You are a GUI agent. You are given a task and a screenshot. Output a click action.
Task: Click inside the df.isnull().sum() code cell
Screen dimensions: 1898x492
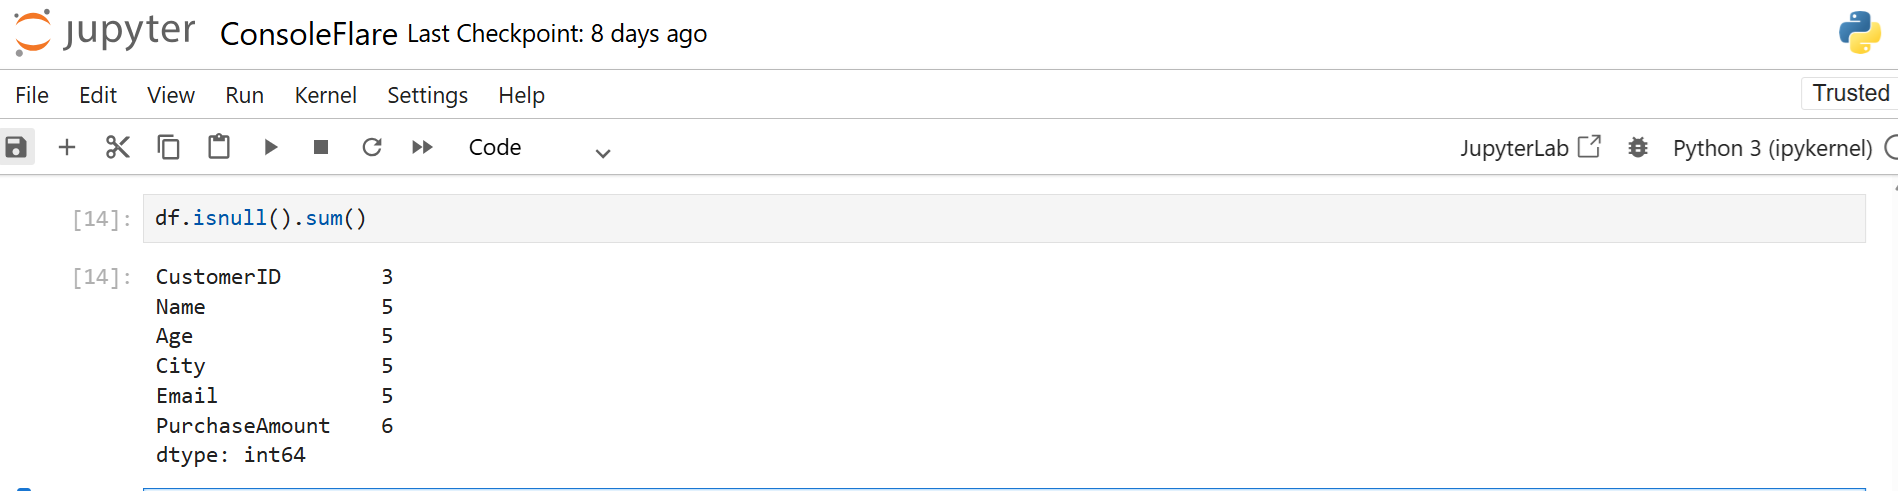tap(1000, 218)
